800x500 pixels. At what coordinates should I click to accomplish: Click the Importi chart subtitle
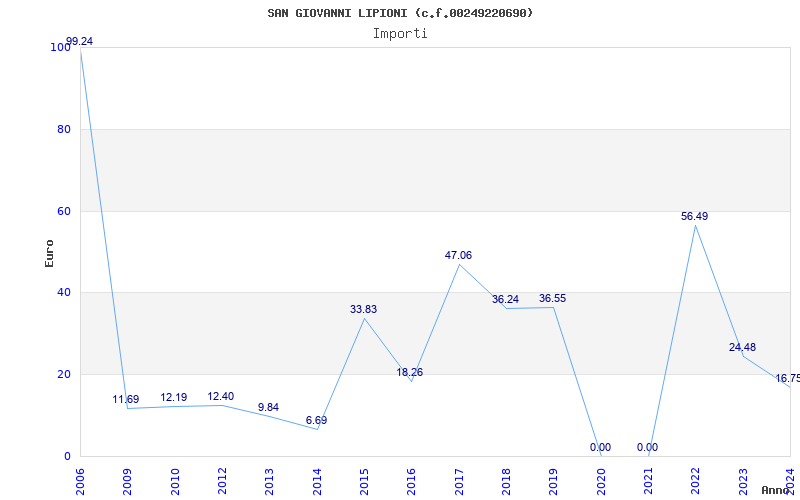coord(400,34)
